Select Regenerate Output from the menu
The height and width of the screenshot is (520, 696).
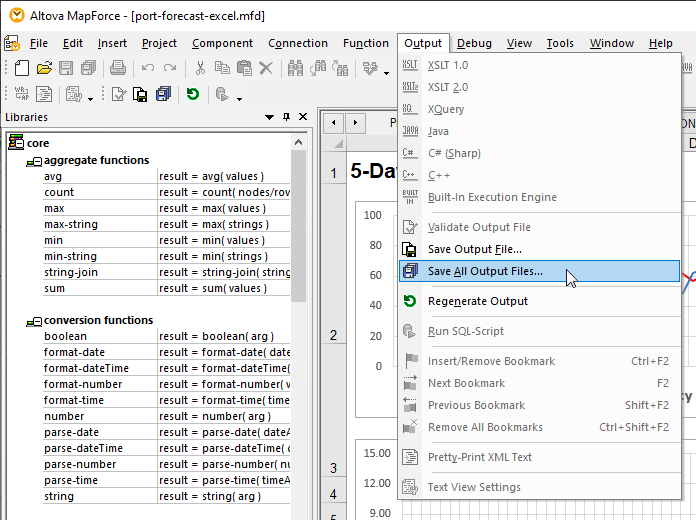[x=477, y=301]
